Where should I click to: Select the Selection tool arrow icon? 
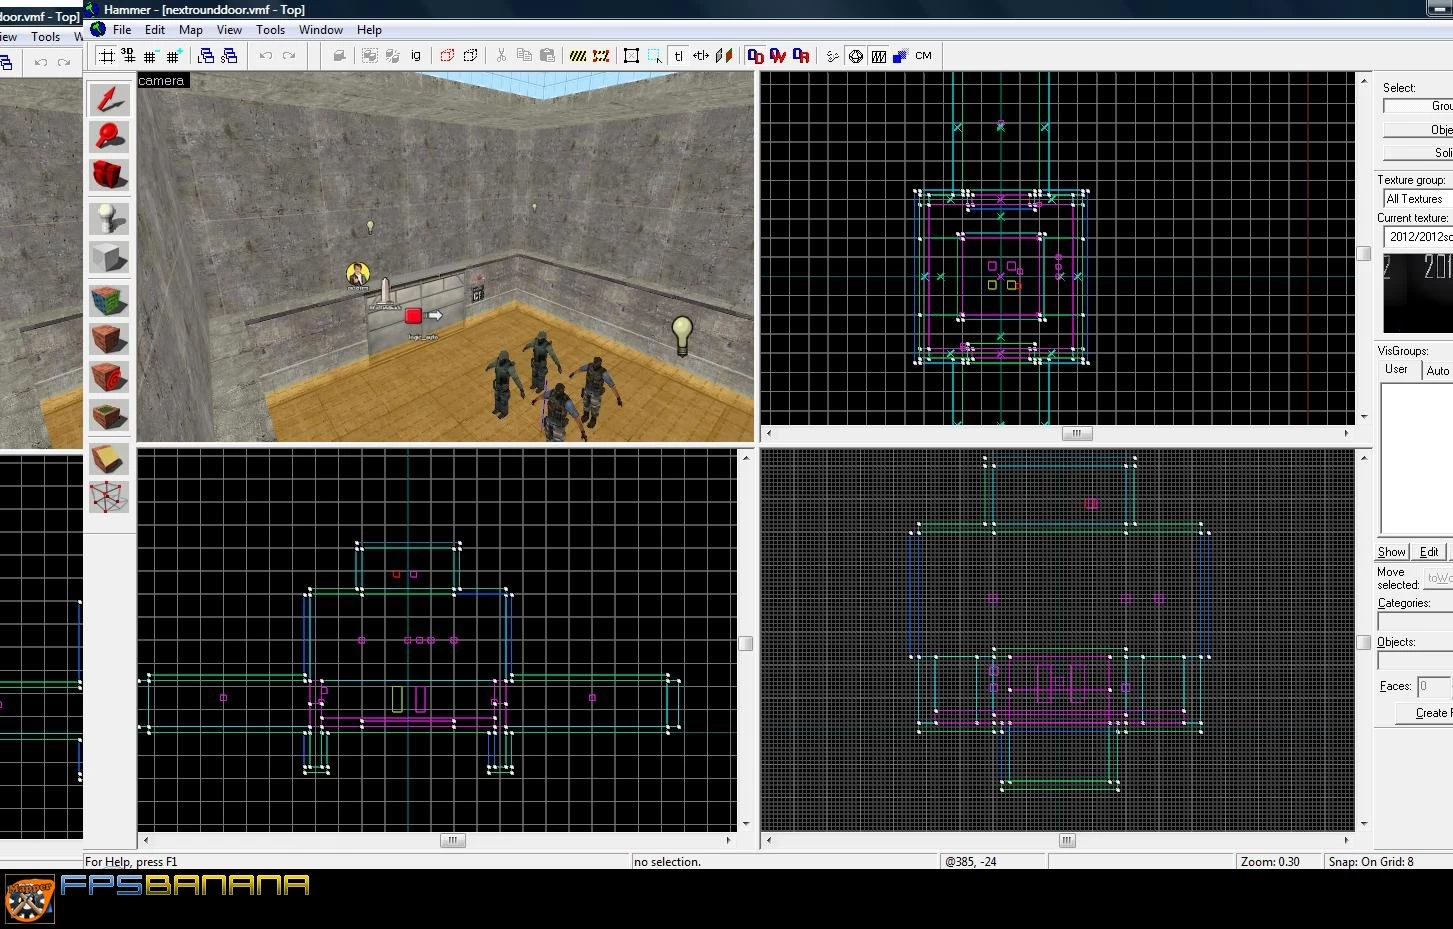click(109, 99)
